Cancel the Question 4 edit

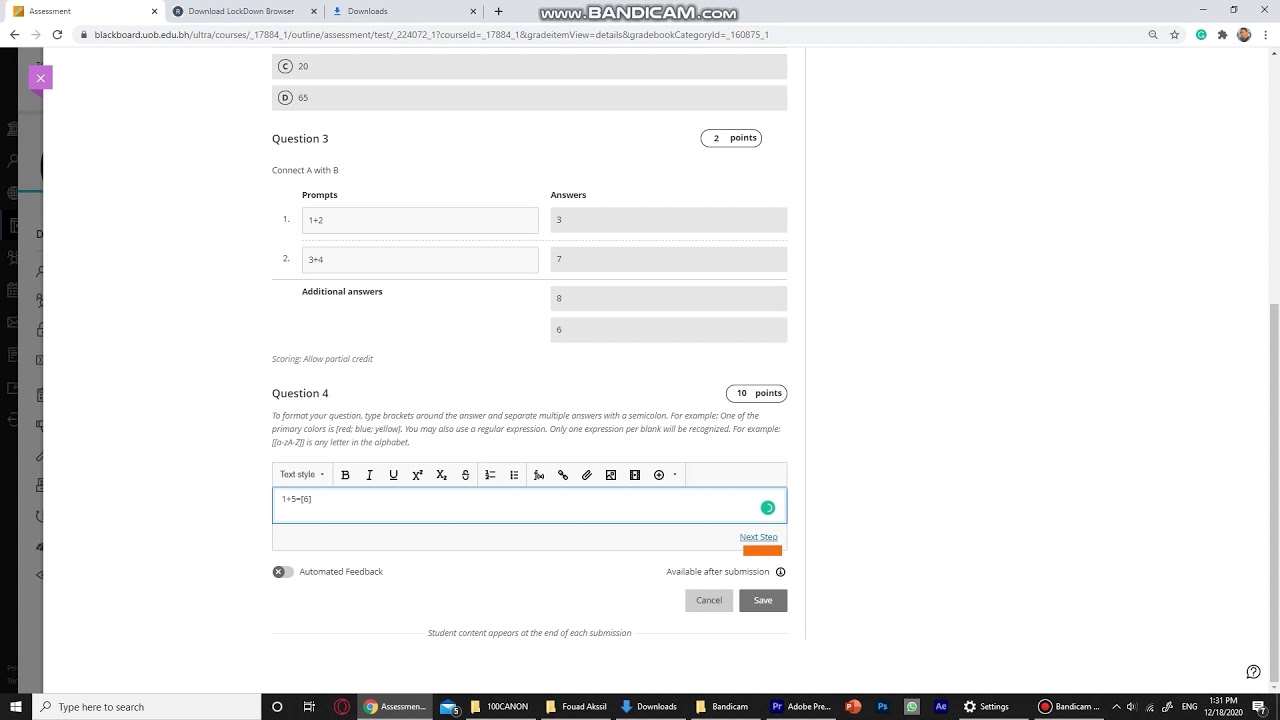[x=709, y=600]
